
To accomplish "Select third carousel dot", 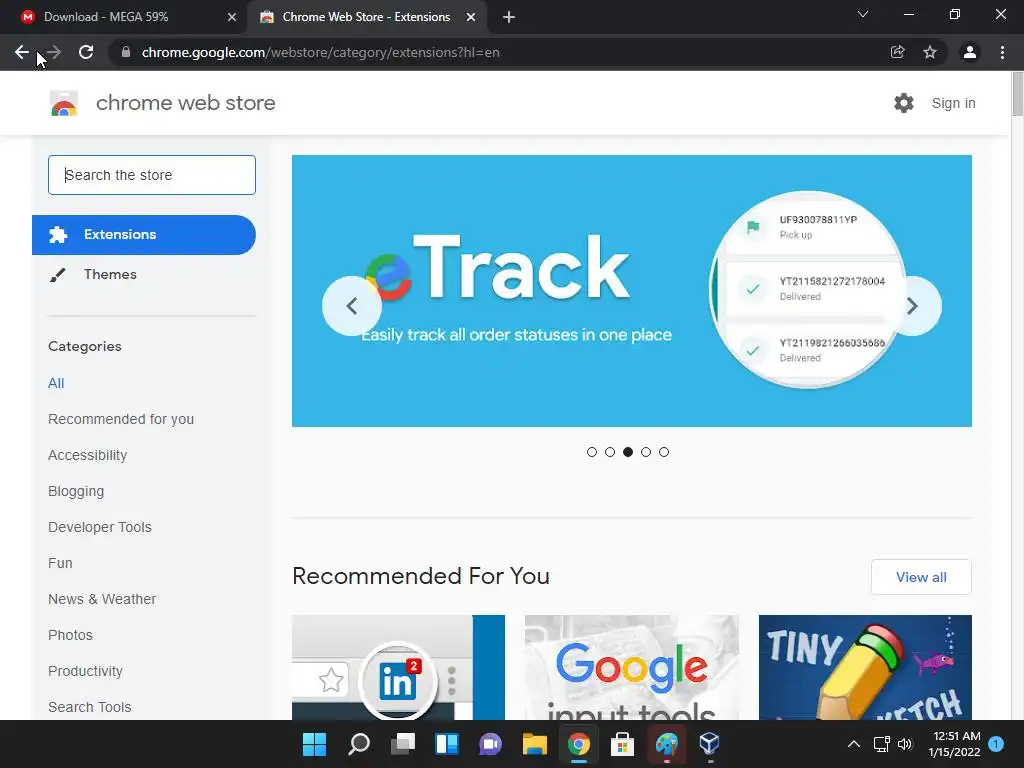I will [x=628, y=452].
